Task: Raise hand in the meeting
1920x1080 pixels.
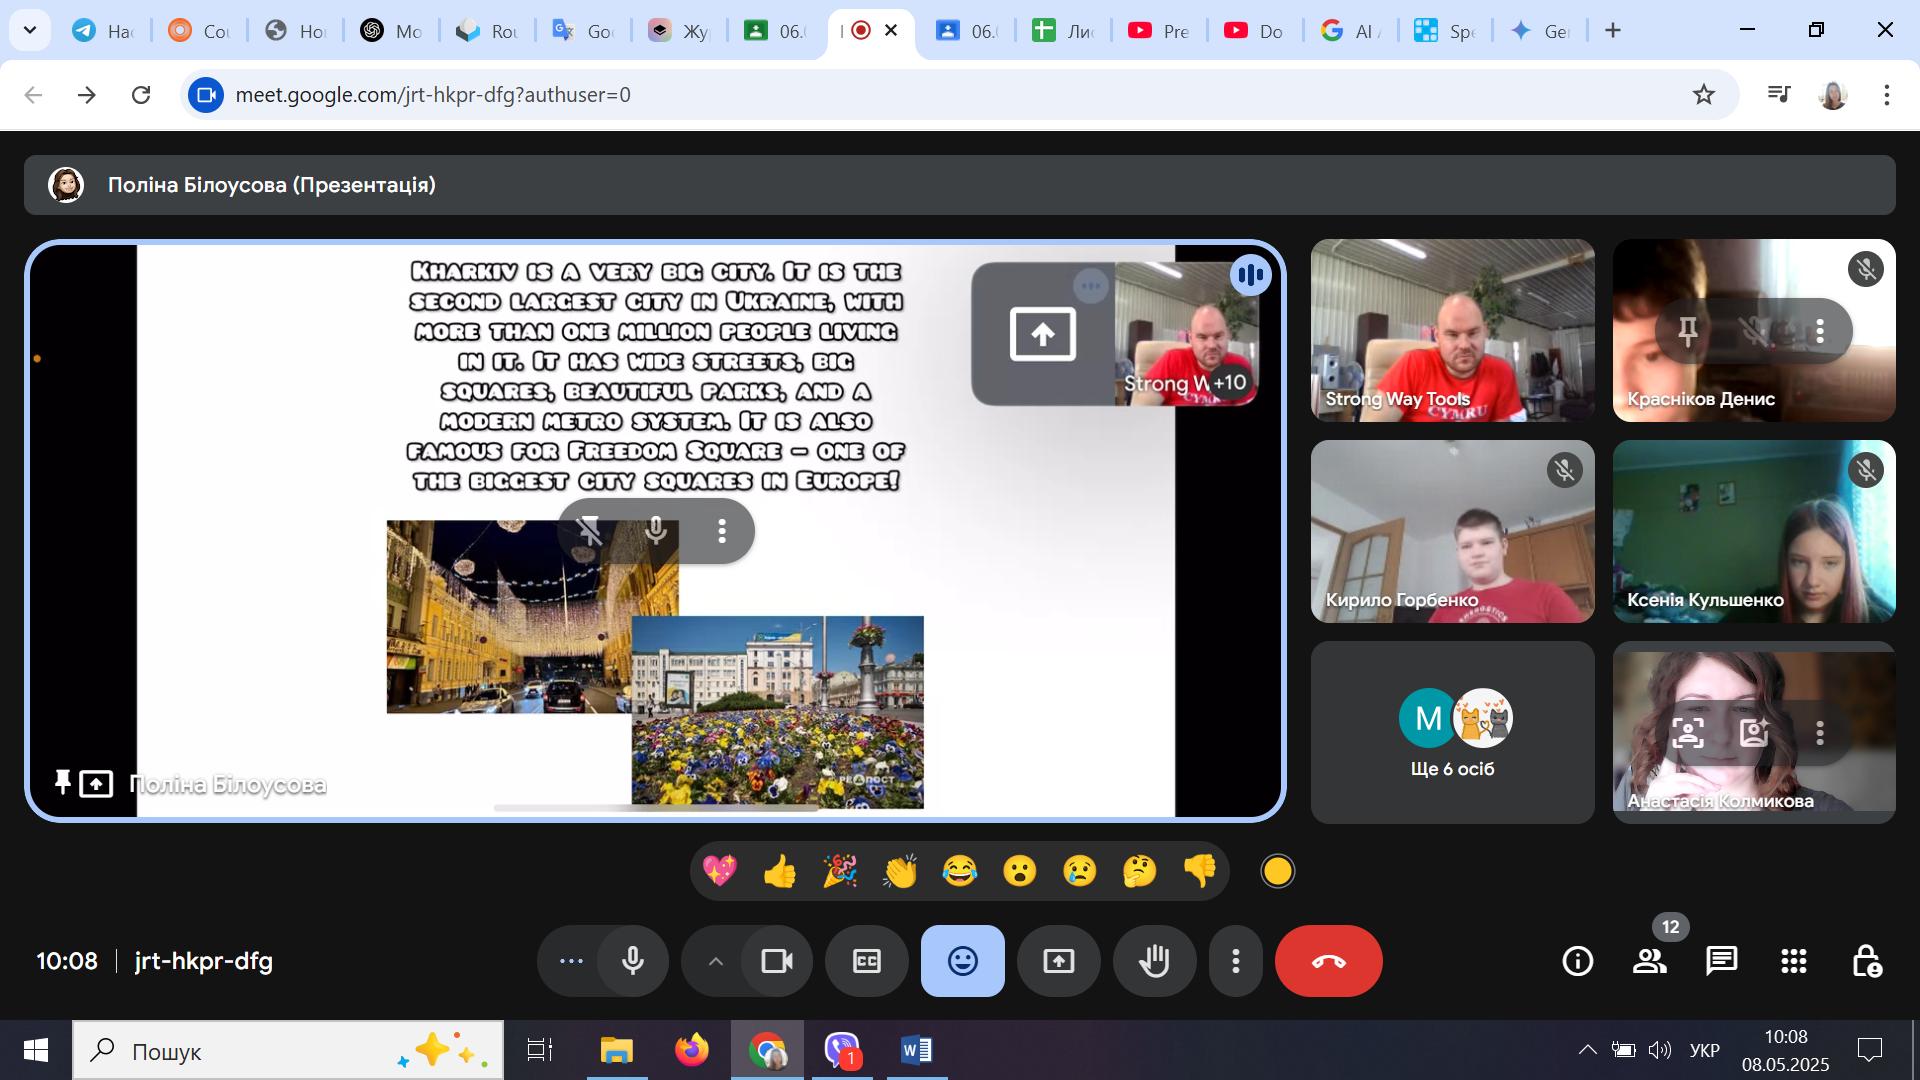Action: click(x=1154, y=961)
